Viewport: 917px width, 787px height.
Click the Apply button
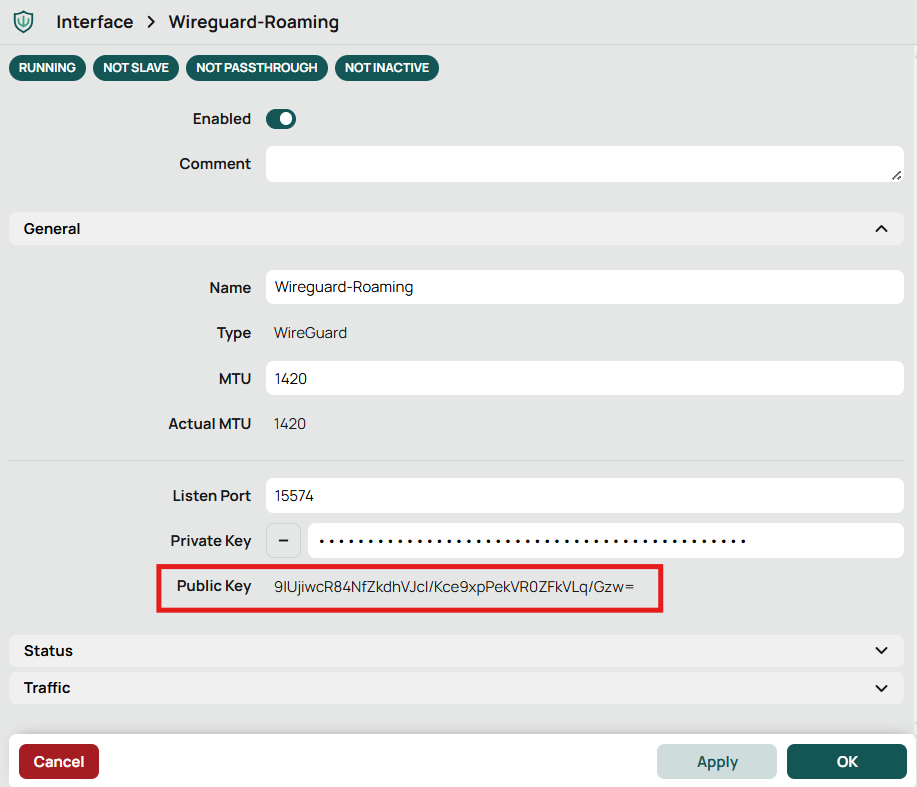[x=717, y=761]
